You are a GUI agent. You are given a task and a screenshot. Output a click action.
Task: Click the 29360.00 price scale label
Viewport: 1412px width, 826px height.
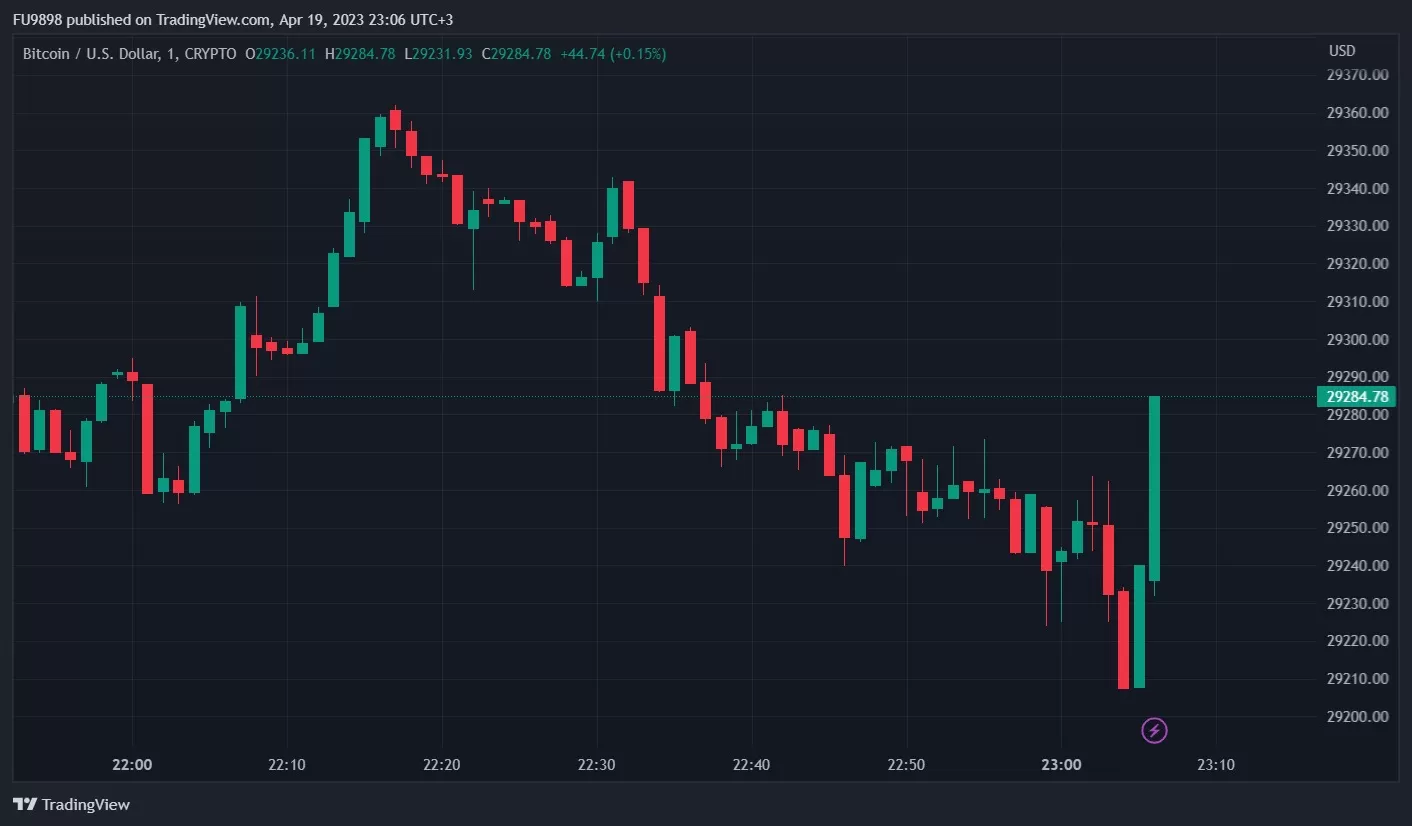[1357, 113]
